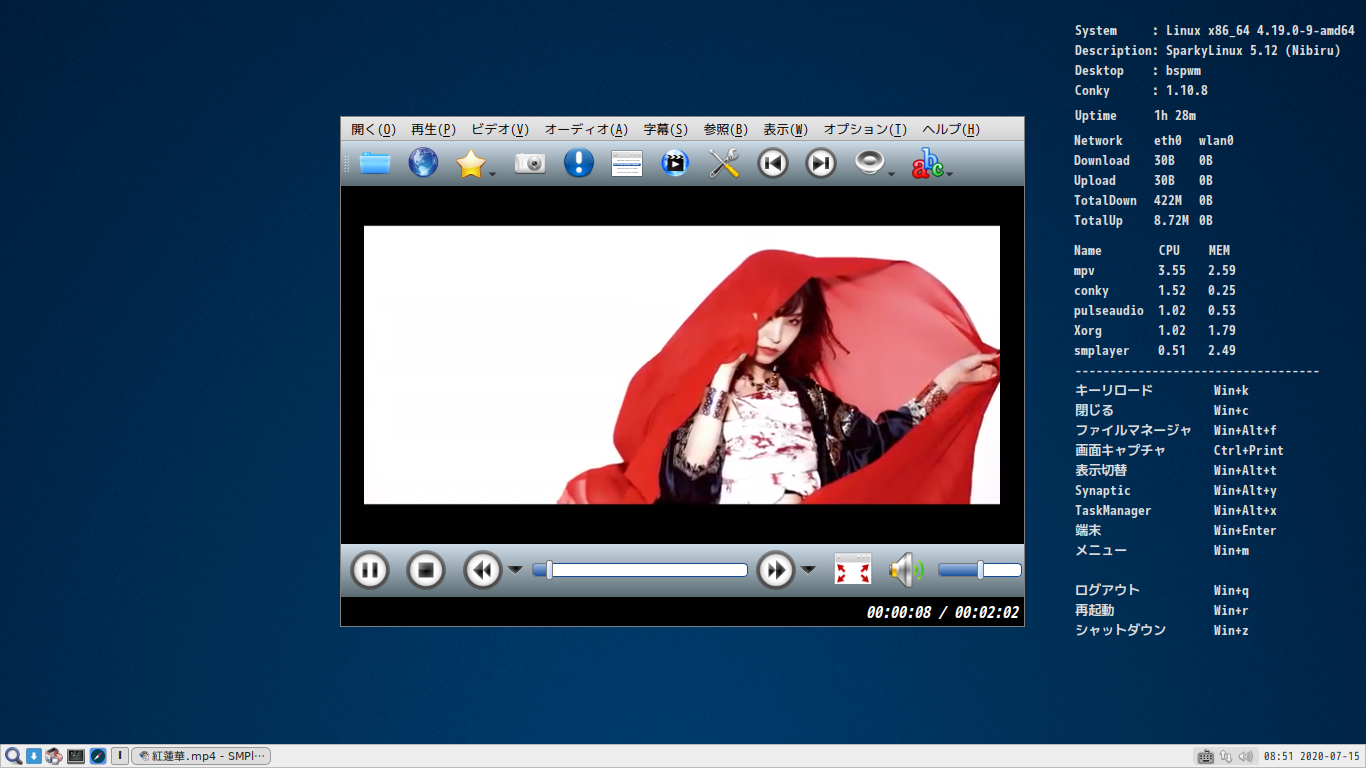Image resolution: width=1366 pixels, height=768 pixels.
Task: Click the blue download arrow taskbar icon
Action: (34, 756)
